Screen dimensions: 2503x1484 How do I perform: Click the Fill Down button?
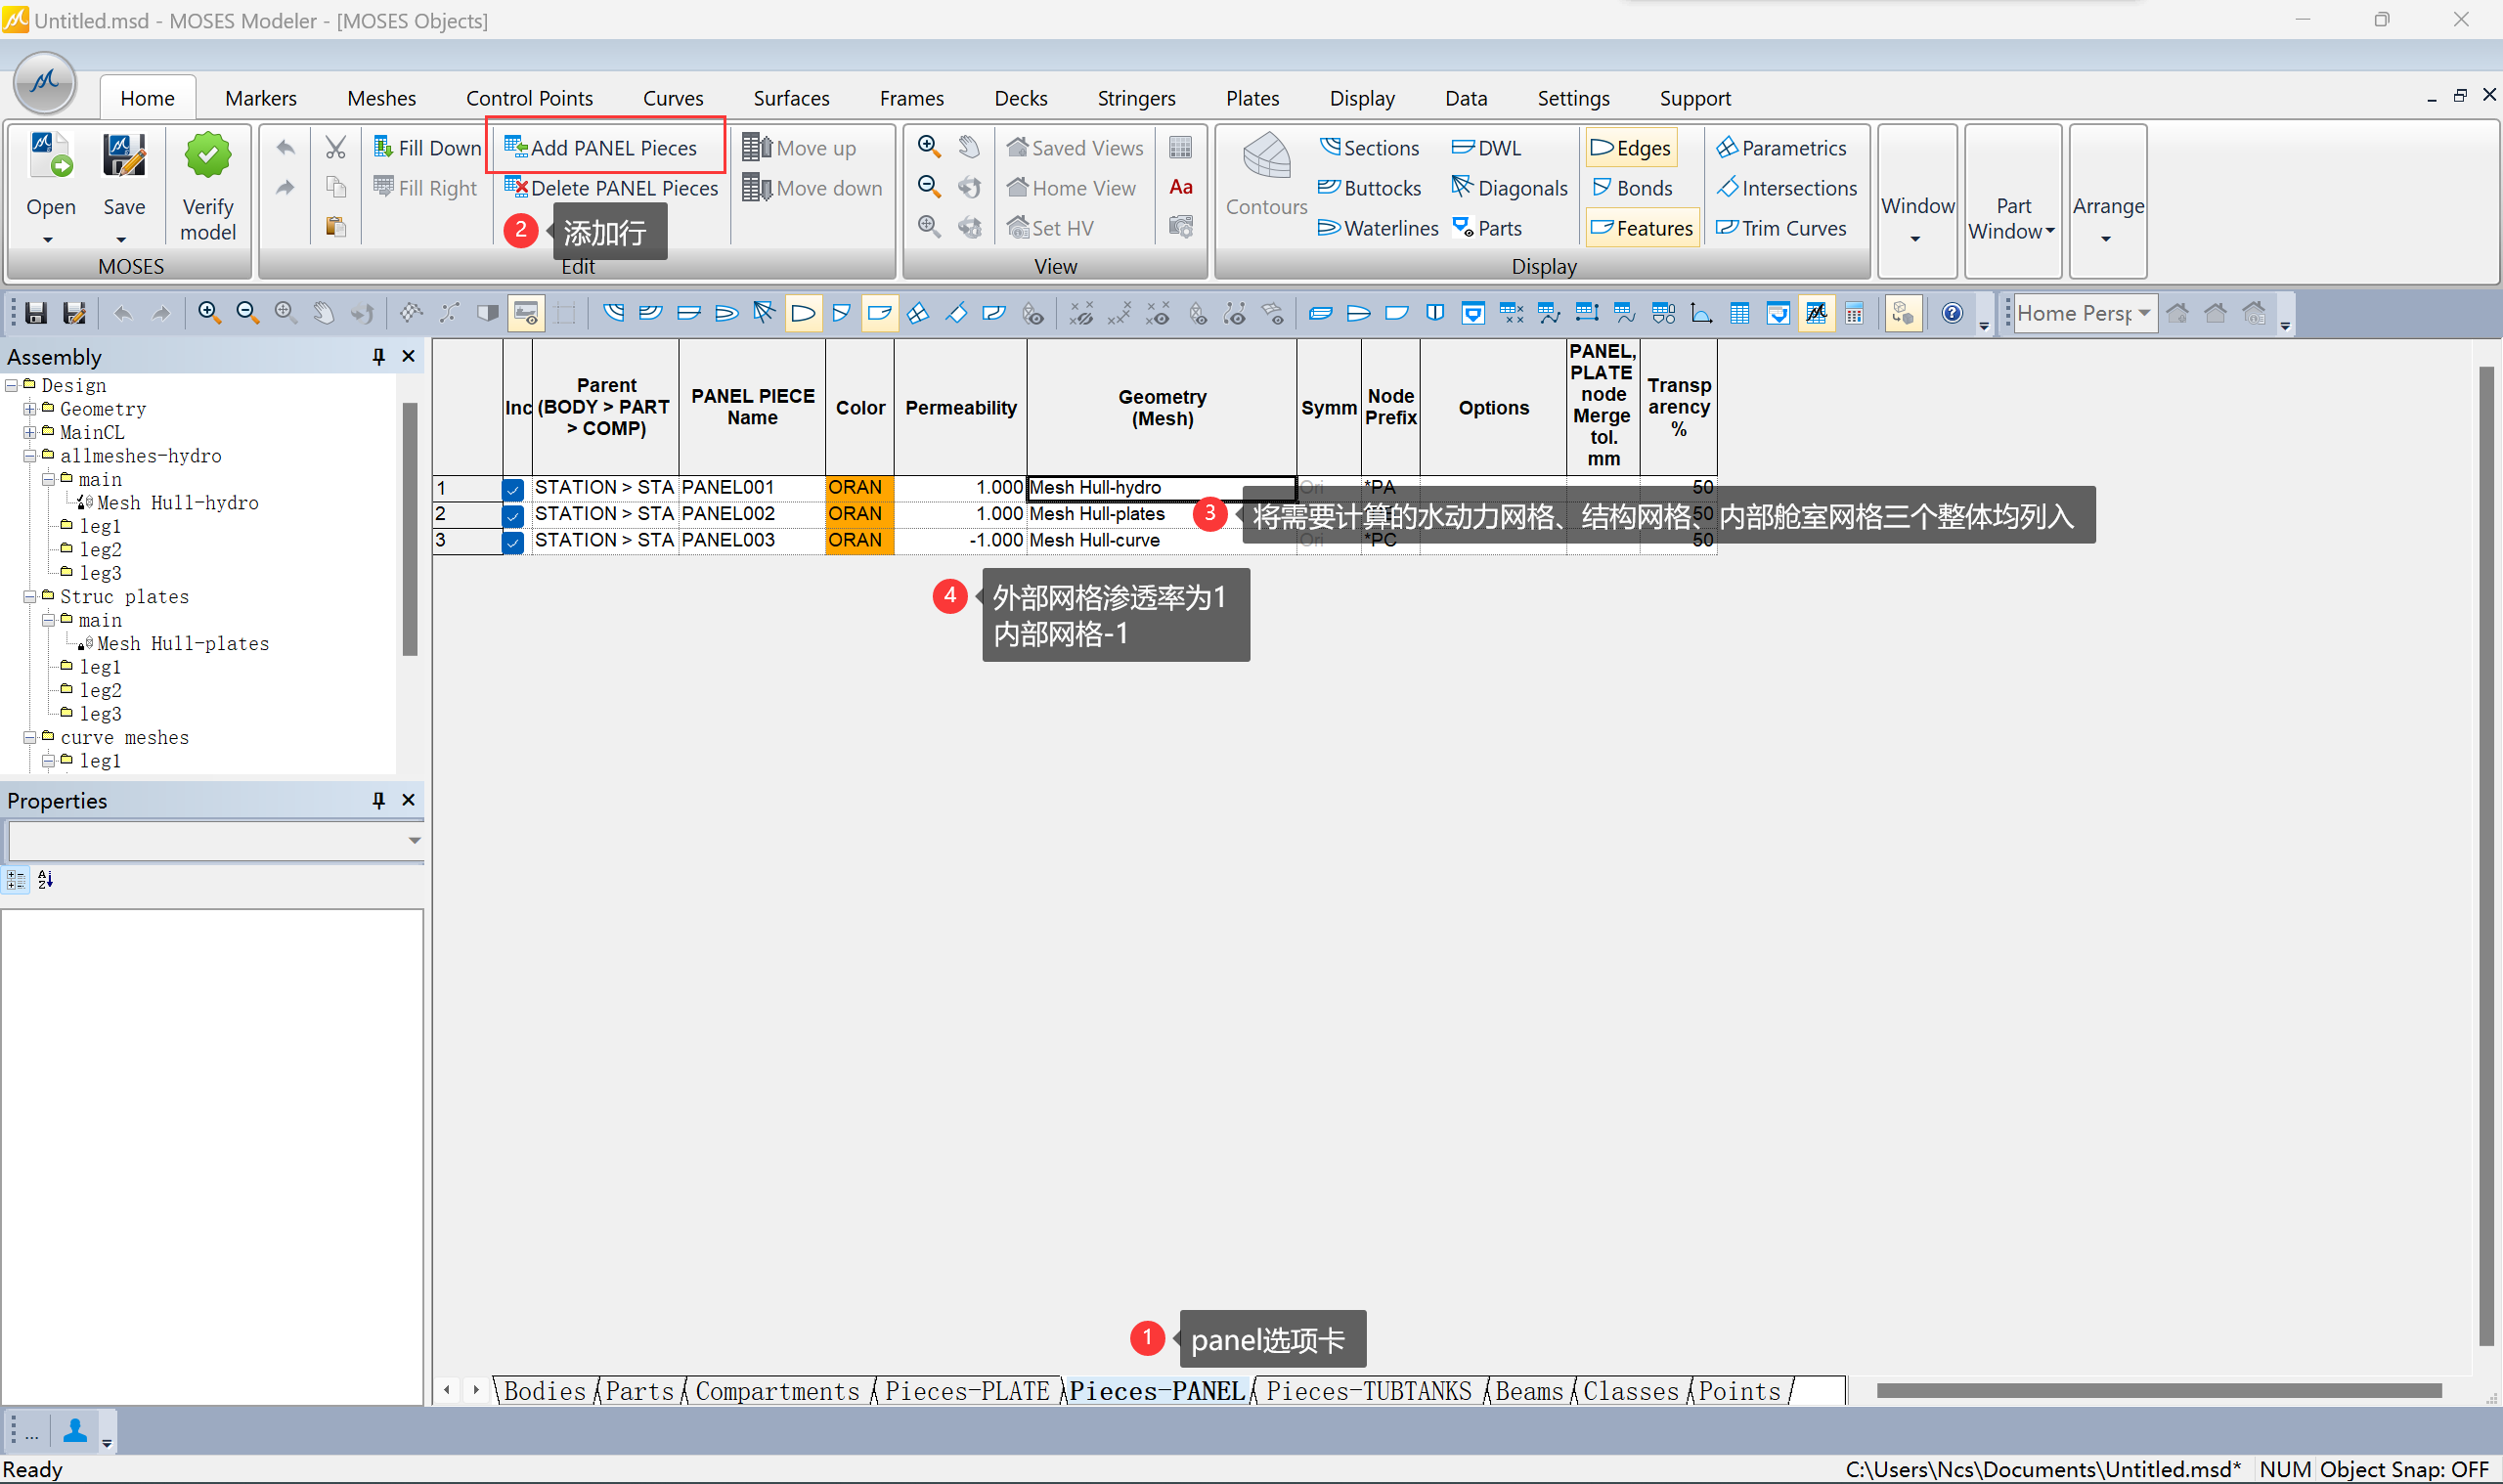tap(427, 148)
